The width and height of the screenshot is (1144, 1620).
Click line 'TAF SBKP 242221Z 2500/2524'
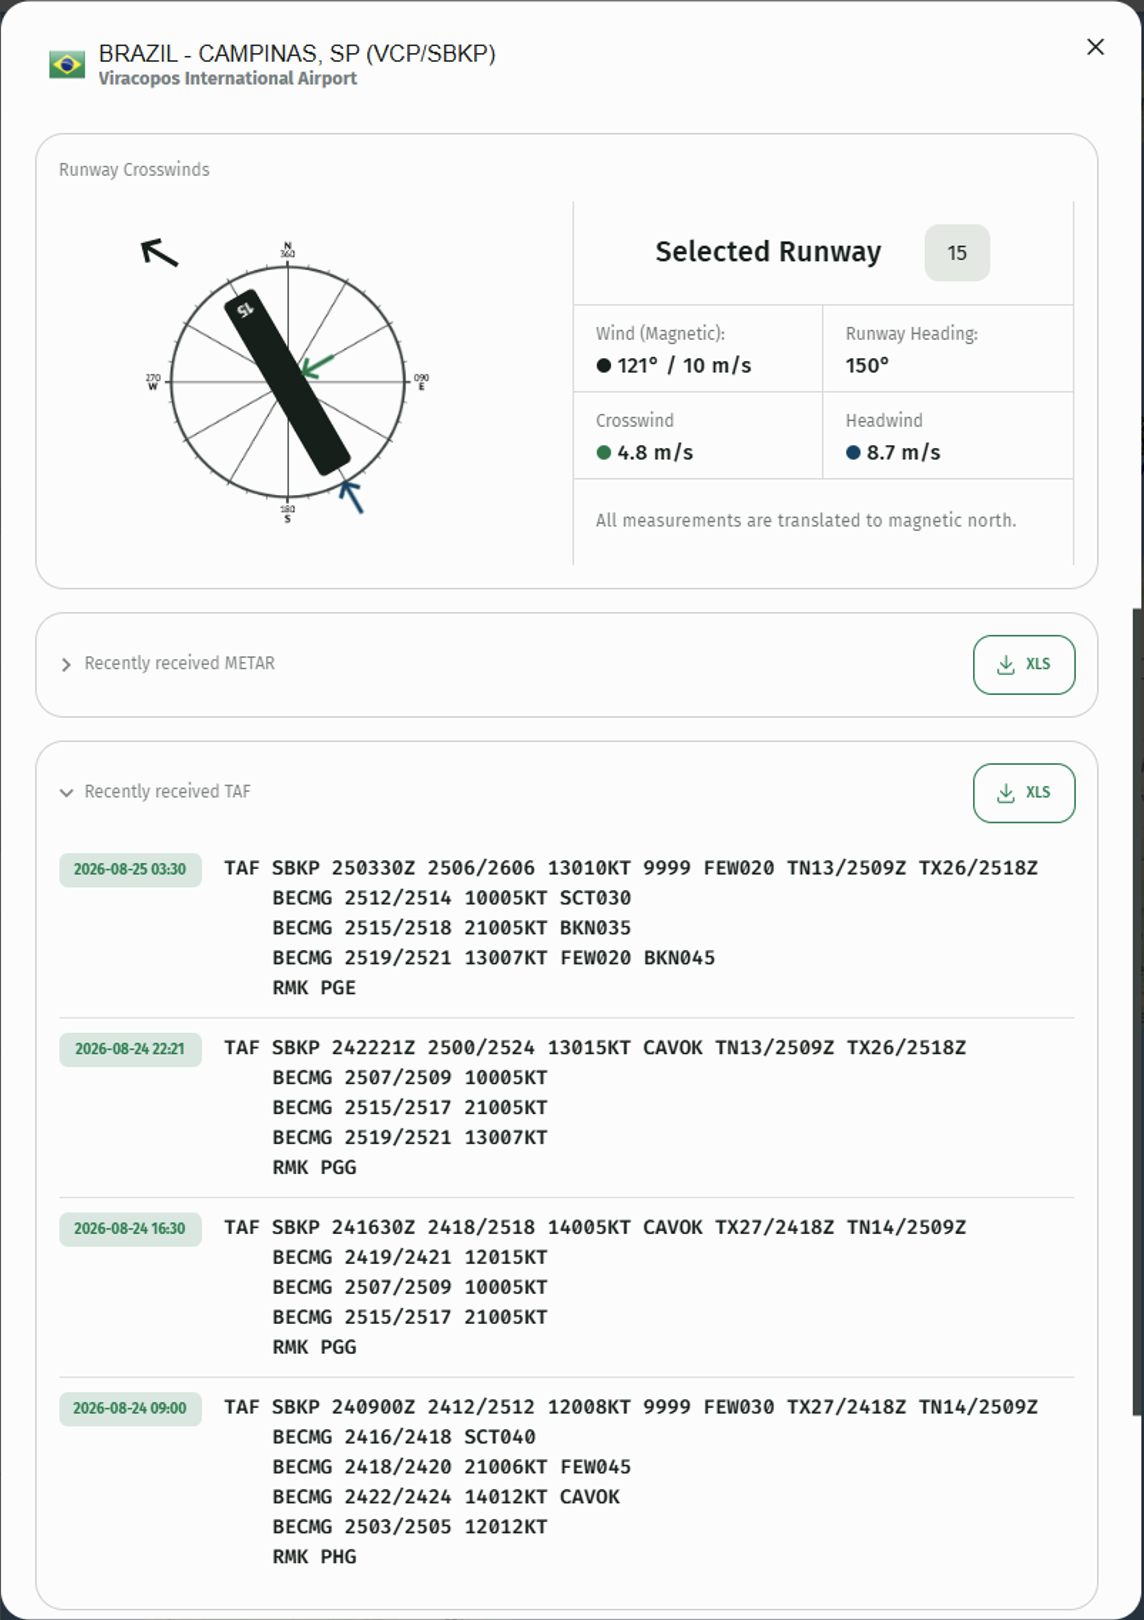point(595,1048)
